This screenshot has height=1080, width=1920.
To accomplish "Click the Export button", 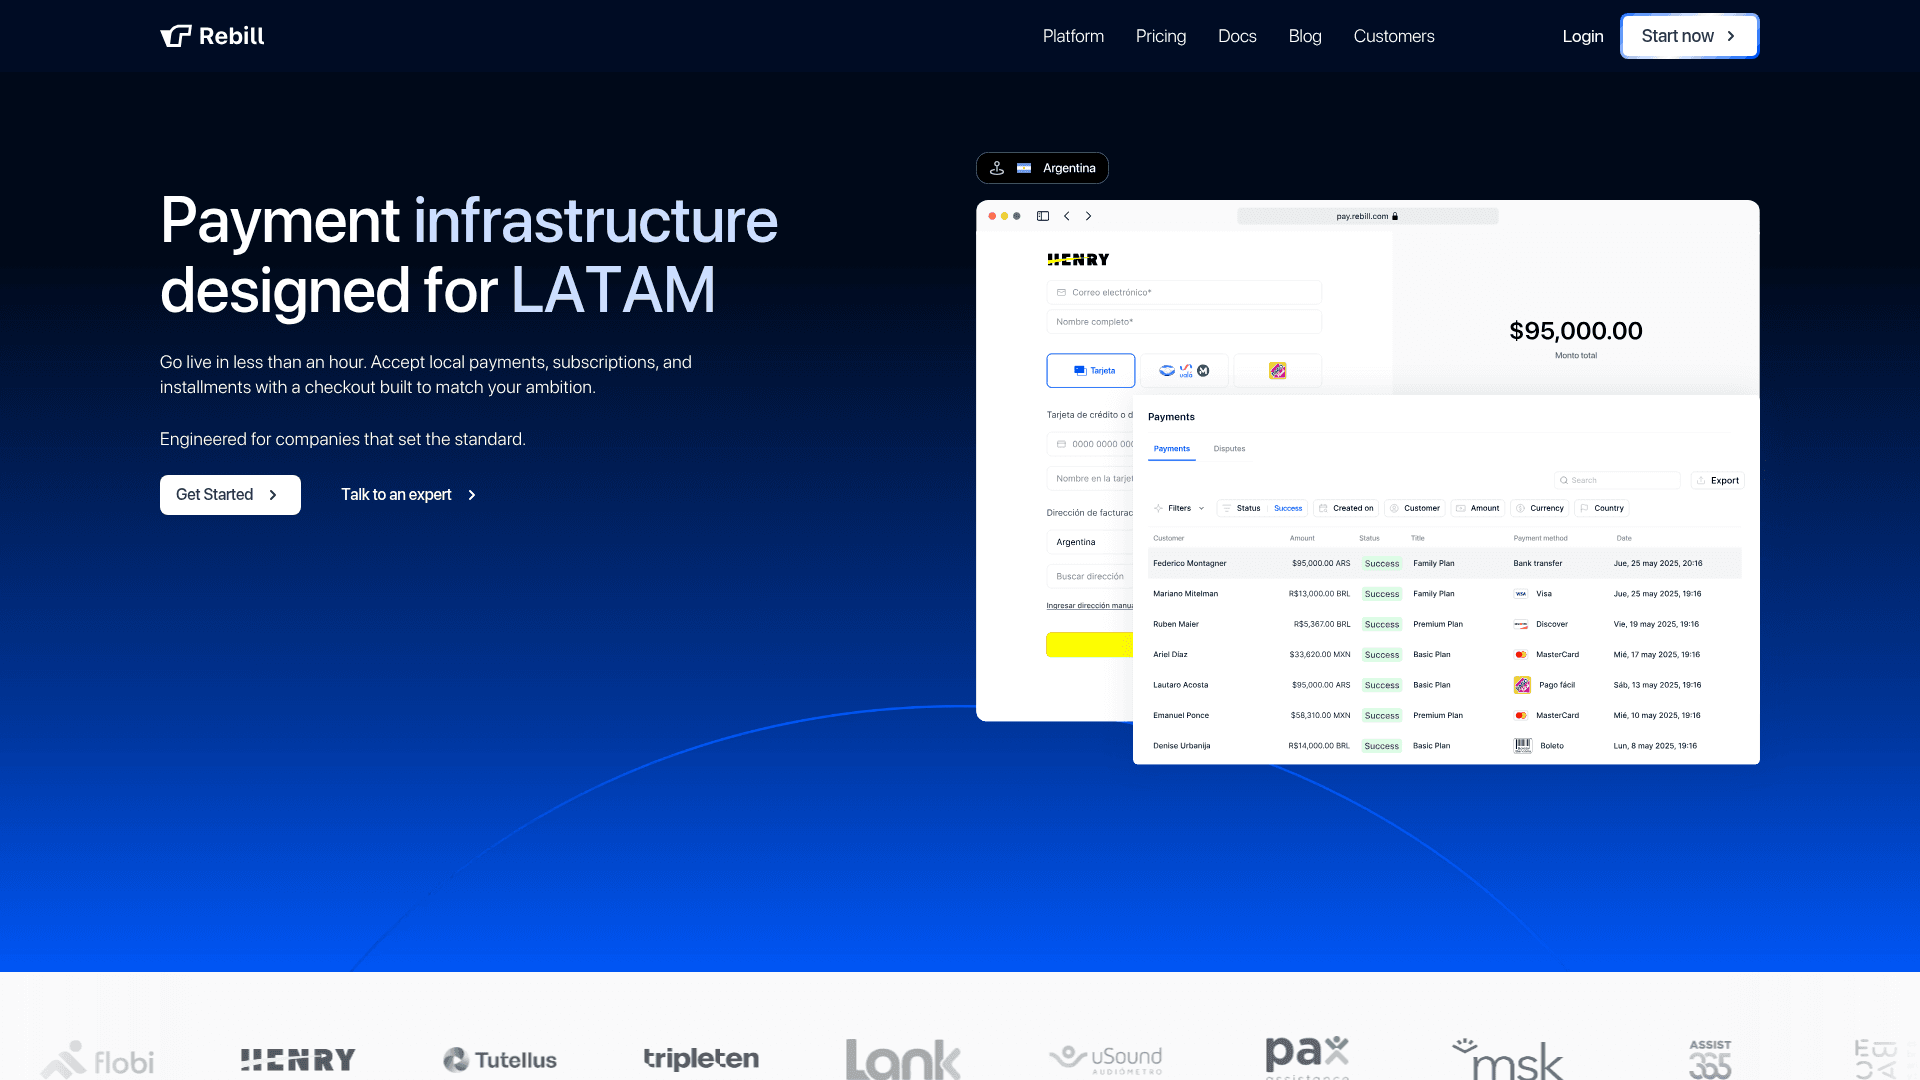I will tap(1718, 480).
